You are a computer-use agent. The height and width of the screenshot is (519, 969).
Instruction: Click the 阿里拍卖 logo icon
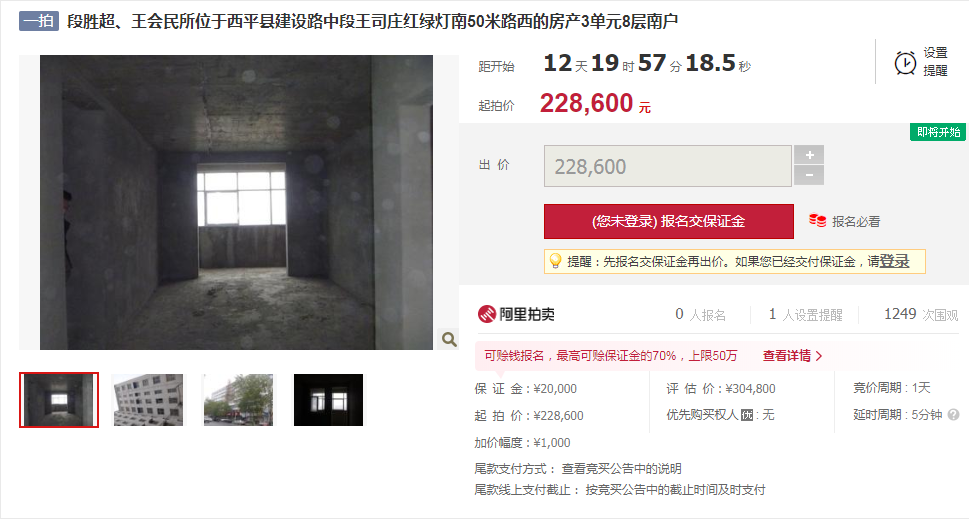point(487,314)
